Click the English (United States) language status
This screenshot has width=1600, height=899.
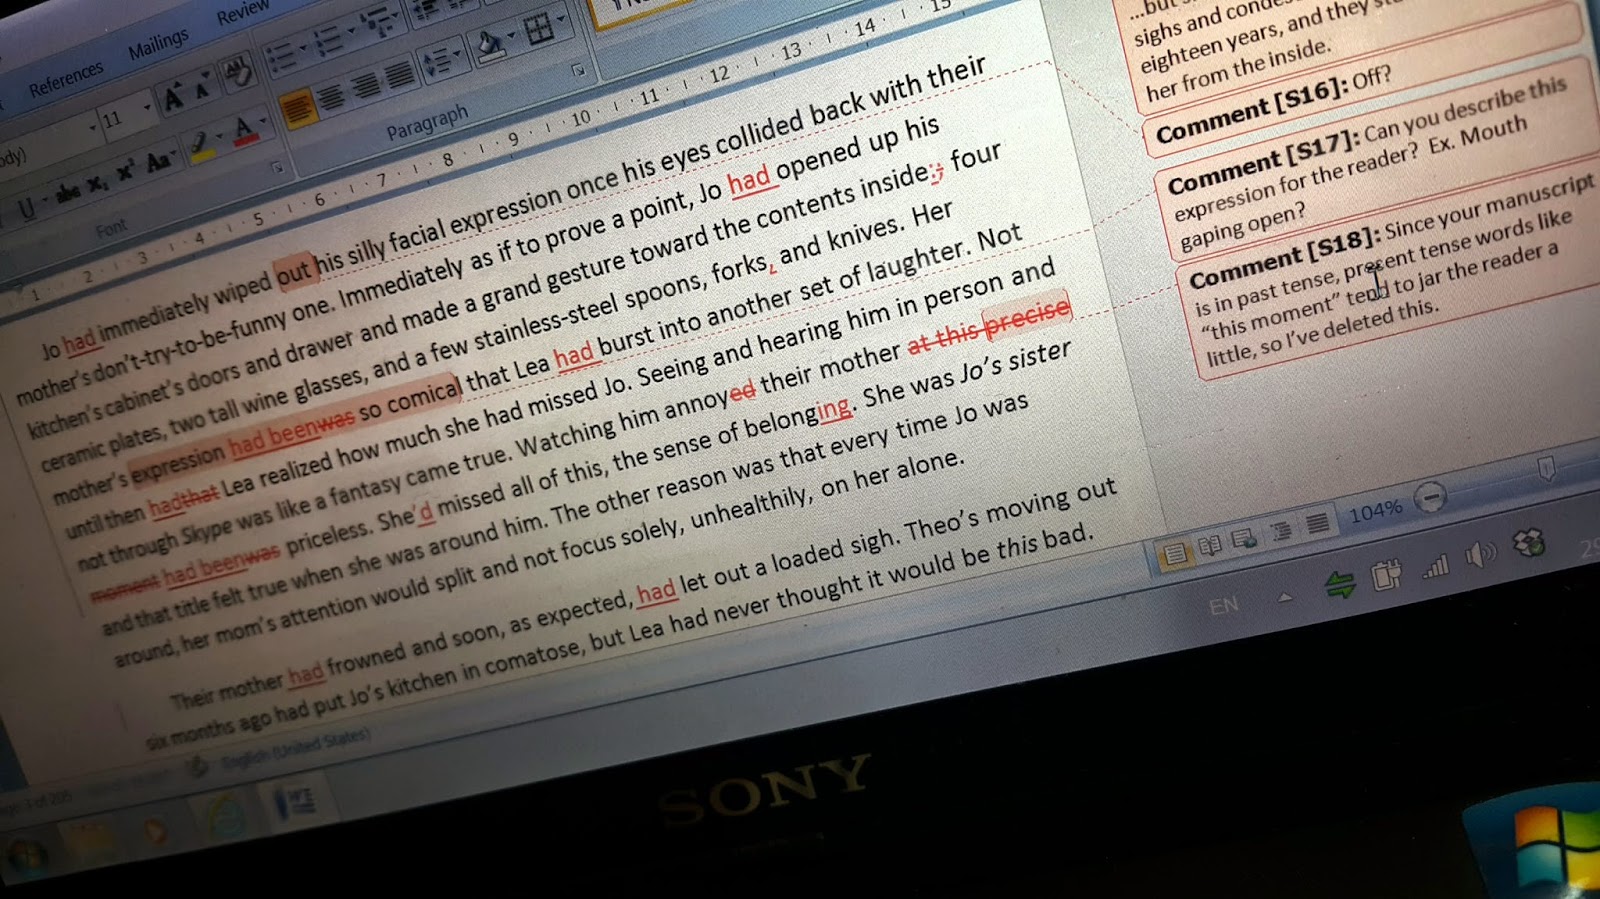(x=295, y=751)
